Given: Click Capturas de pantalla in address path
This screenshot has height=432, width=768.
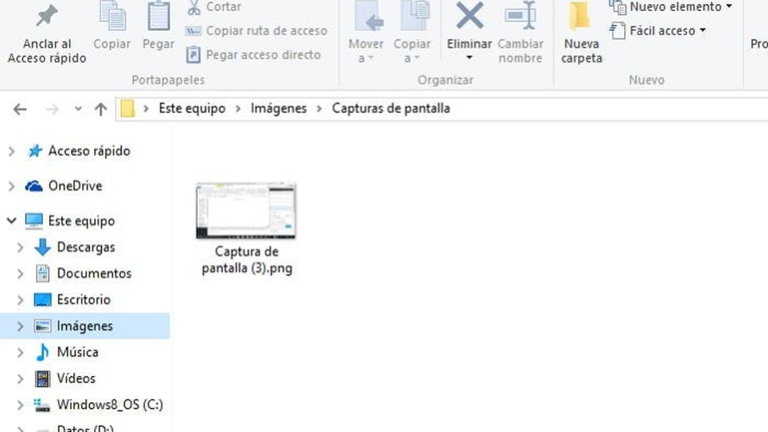Looking at the screenshot, I should pyautogui.click(x=391, y=108).
